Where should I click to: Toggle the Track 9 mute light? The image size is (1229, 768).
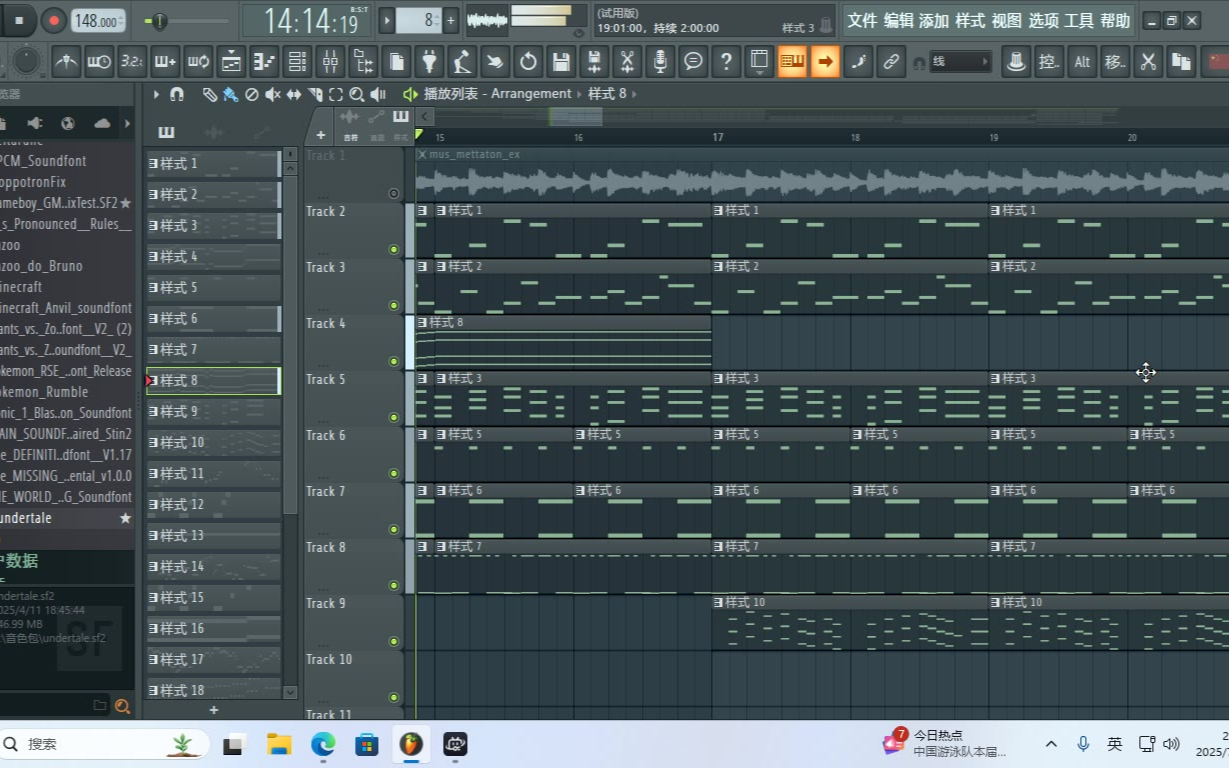393,641
